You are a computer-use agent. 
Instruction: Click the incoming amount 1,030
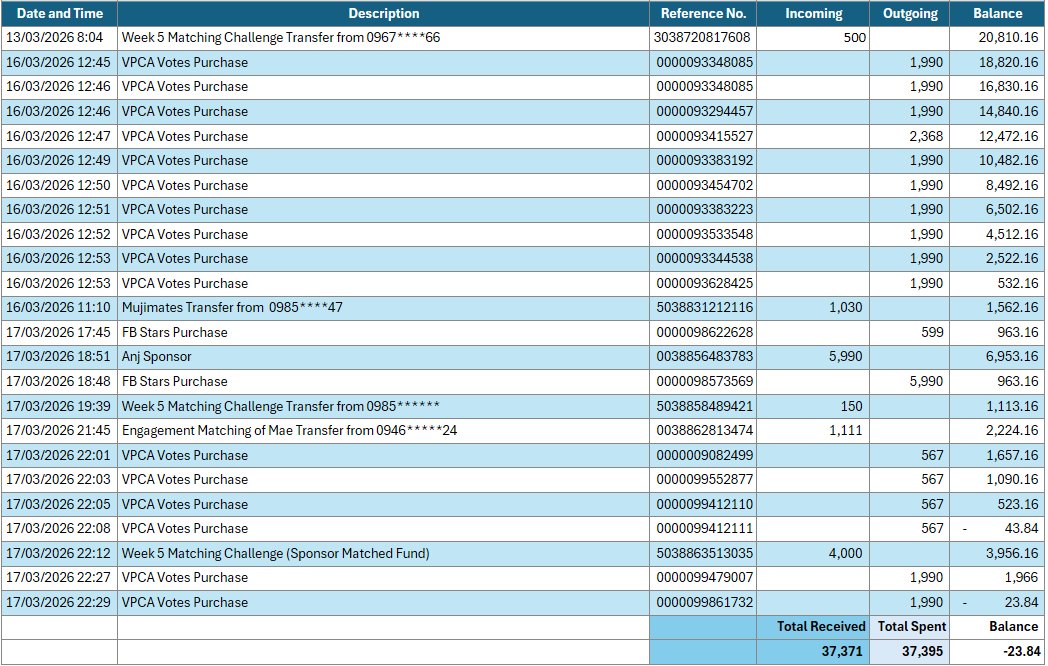(x=845, y=308)
